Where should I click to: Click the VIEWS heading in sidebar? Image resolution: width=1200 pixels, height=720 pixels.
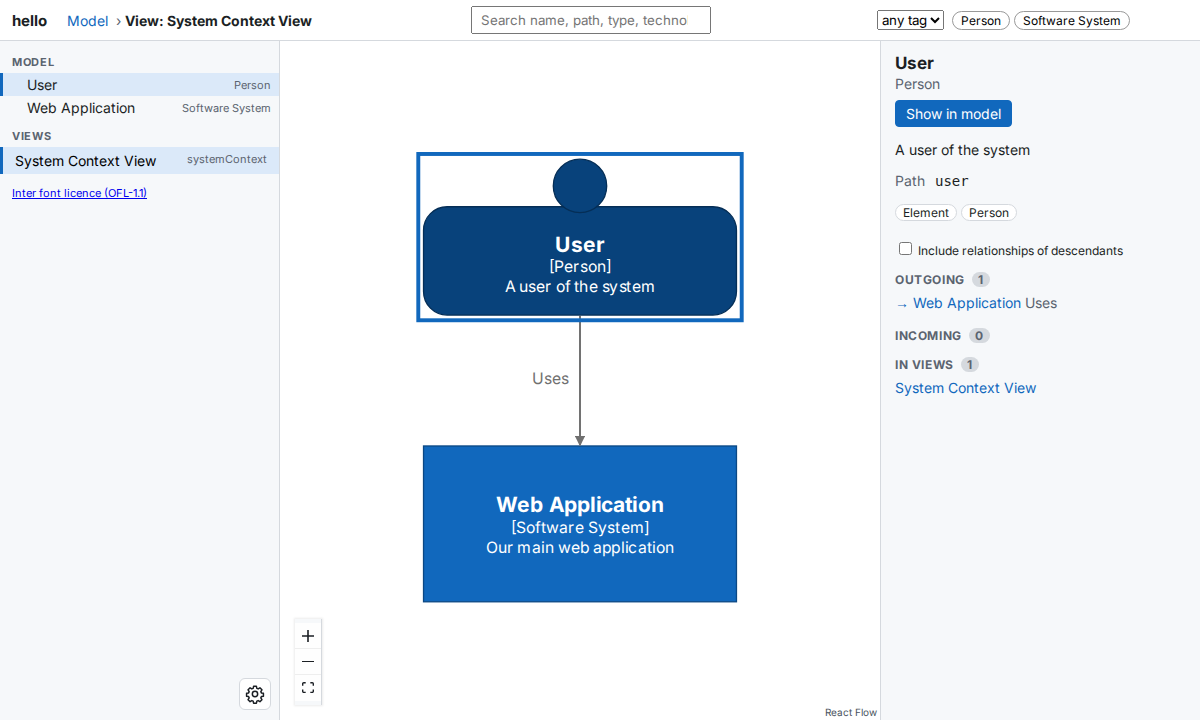[32, 136]
